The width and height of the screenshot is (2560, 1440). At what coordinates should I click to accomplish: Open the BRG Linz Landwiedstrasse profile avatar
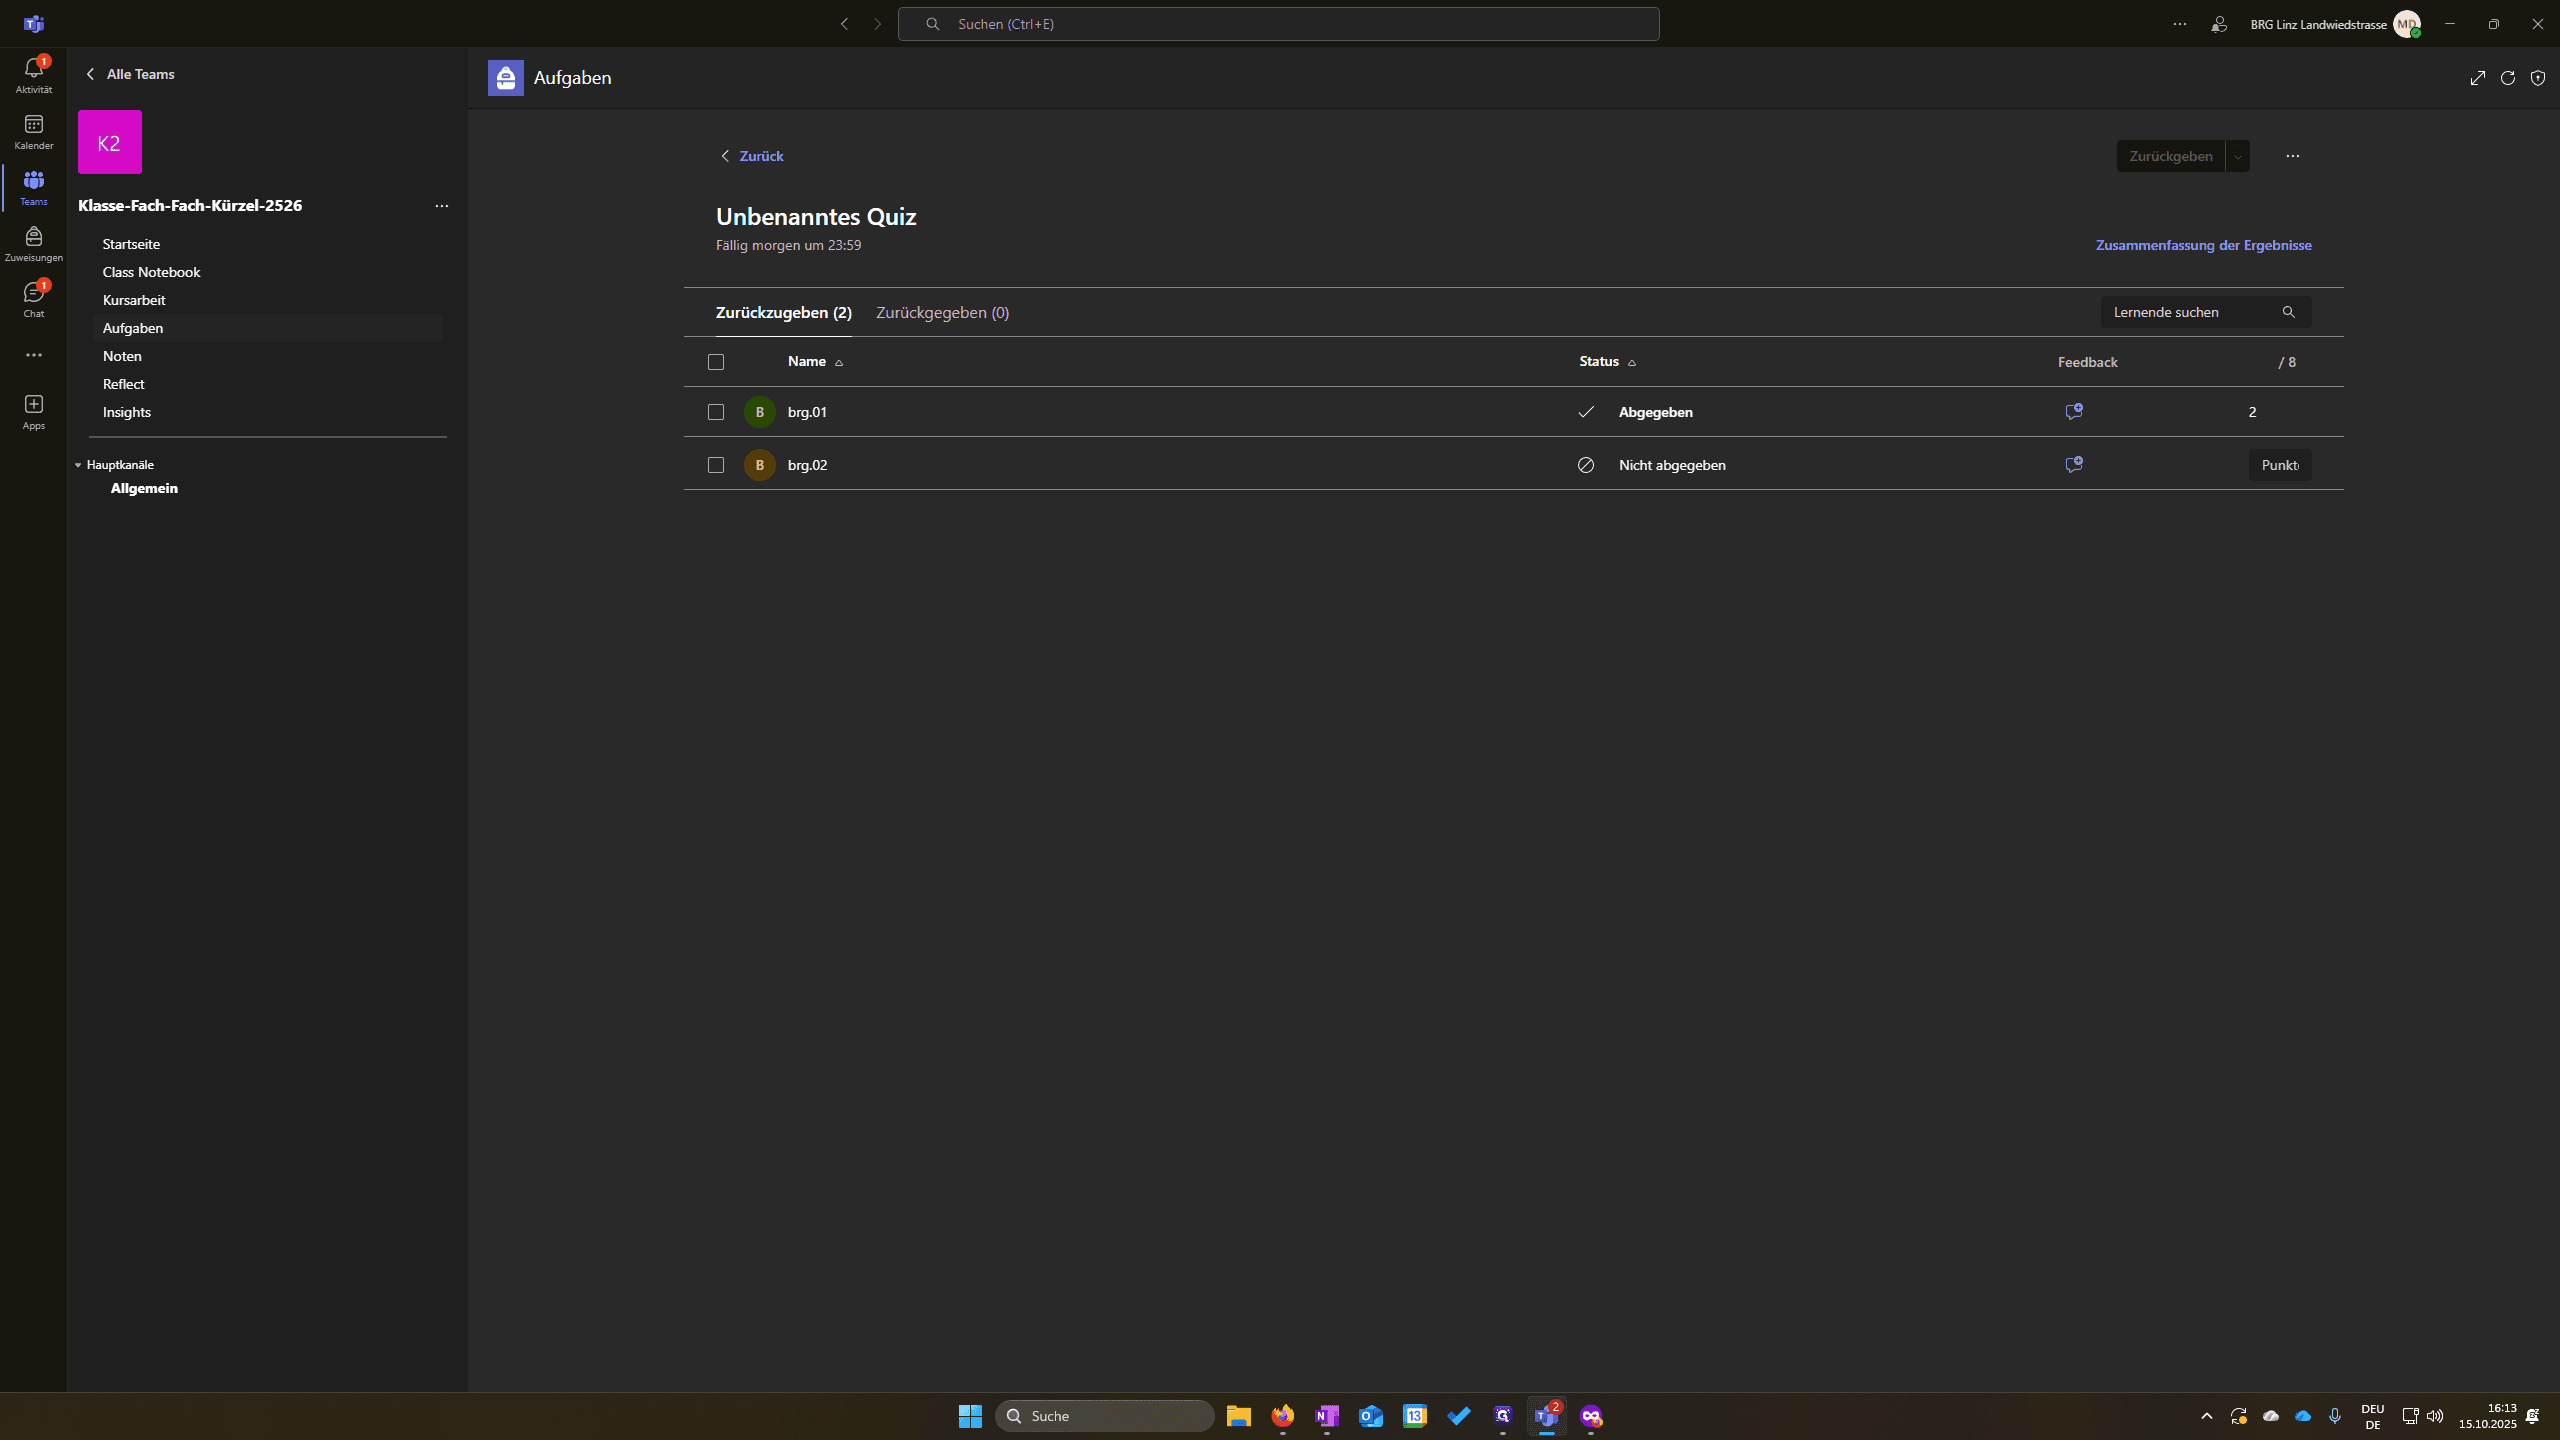click(x=2407, y=24)
